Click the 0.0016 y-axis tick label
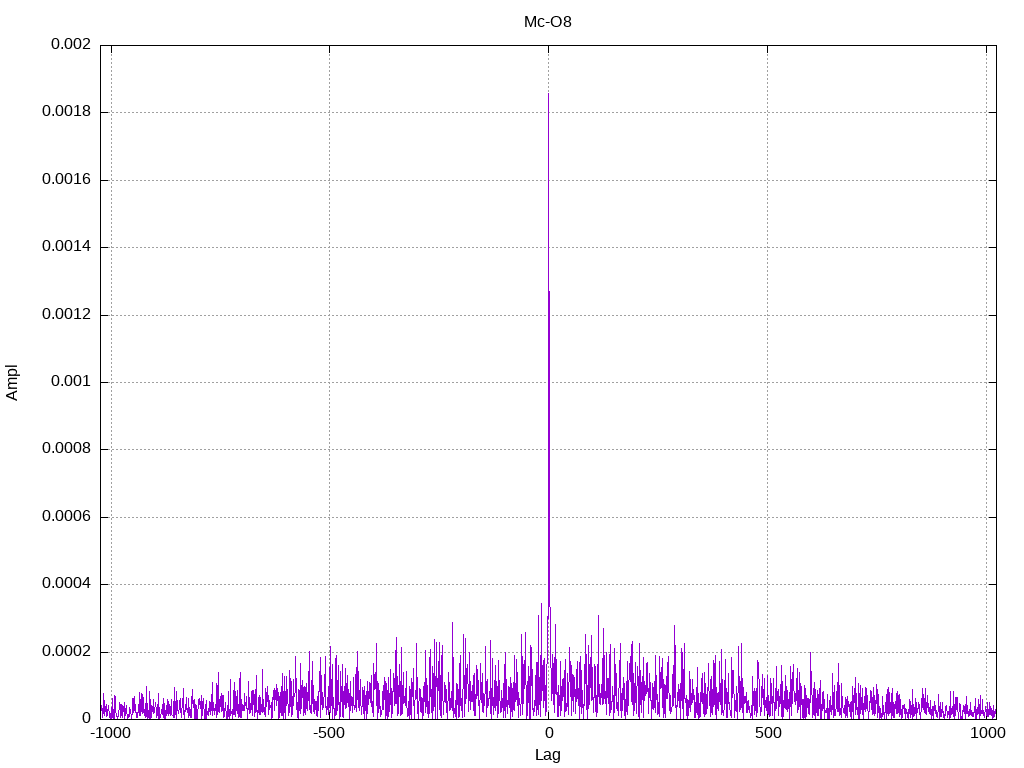 click(x=66, y=180)
